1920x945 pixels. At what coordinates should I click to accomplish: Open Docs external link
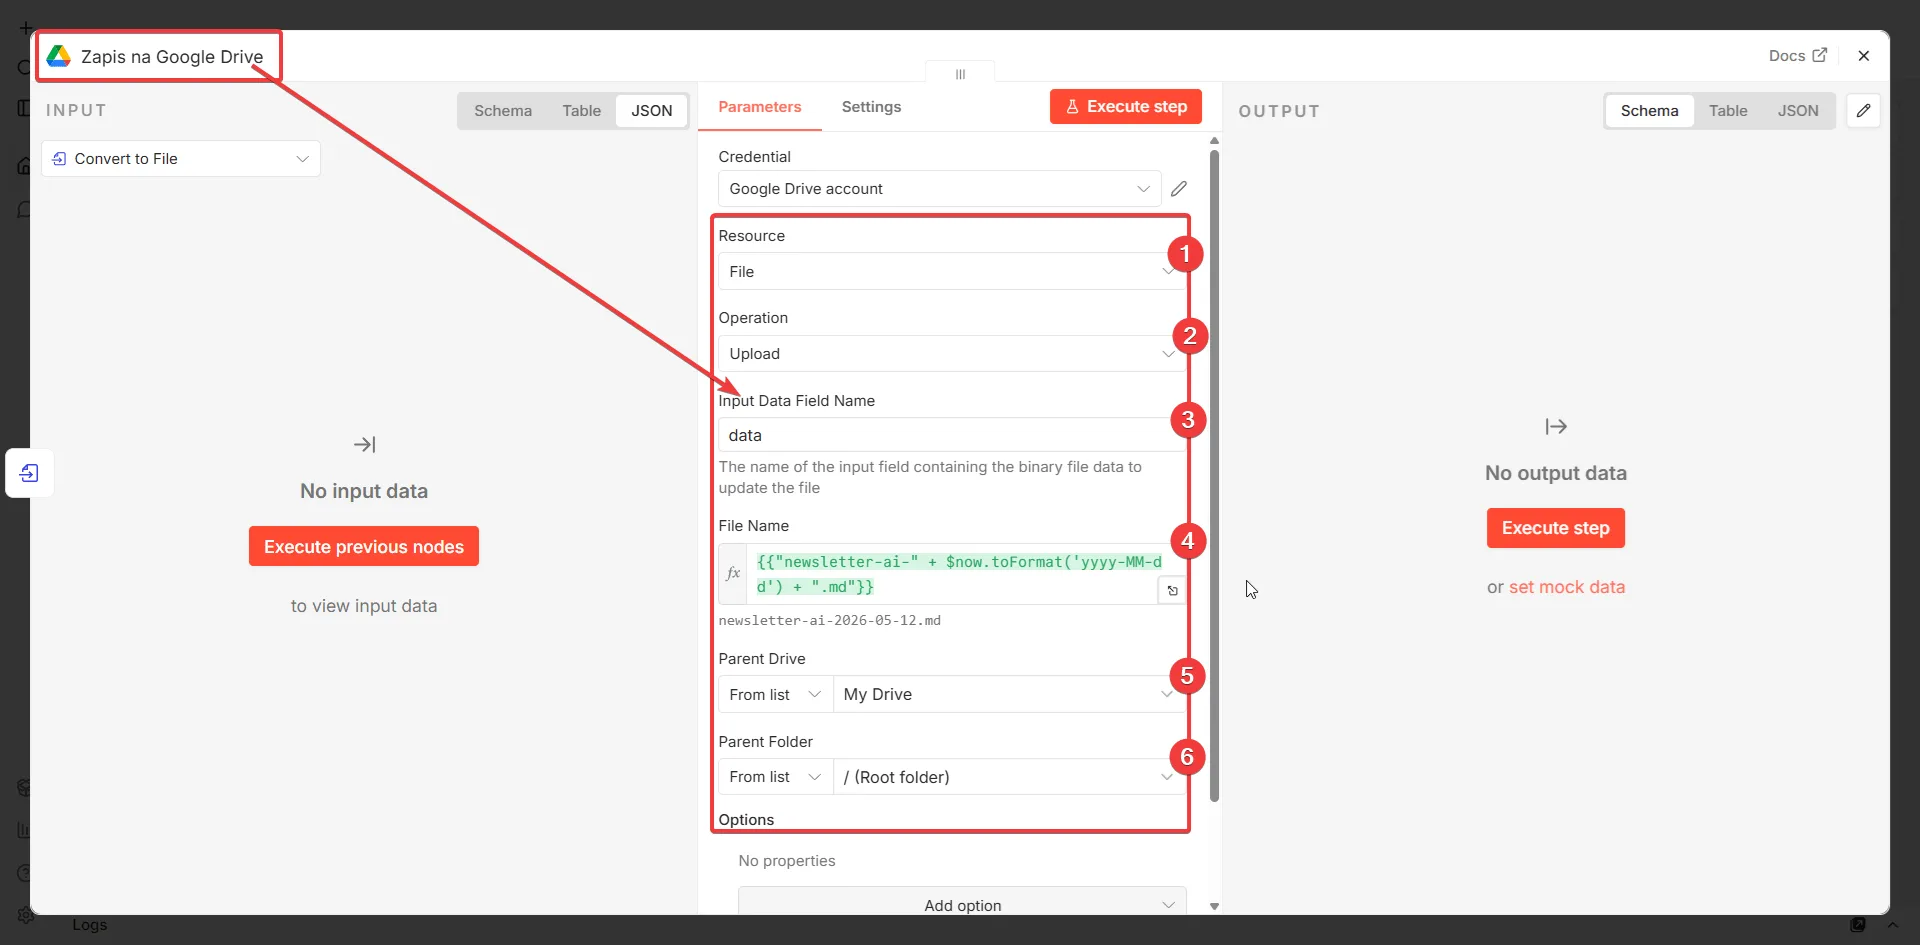pos(1797,56)
